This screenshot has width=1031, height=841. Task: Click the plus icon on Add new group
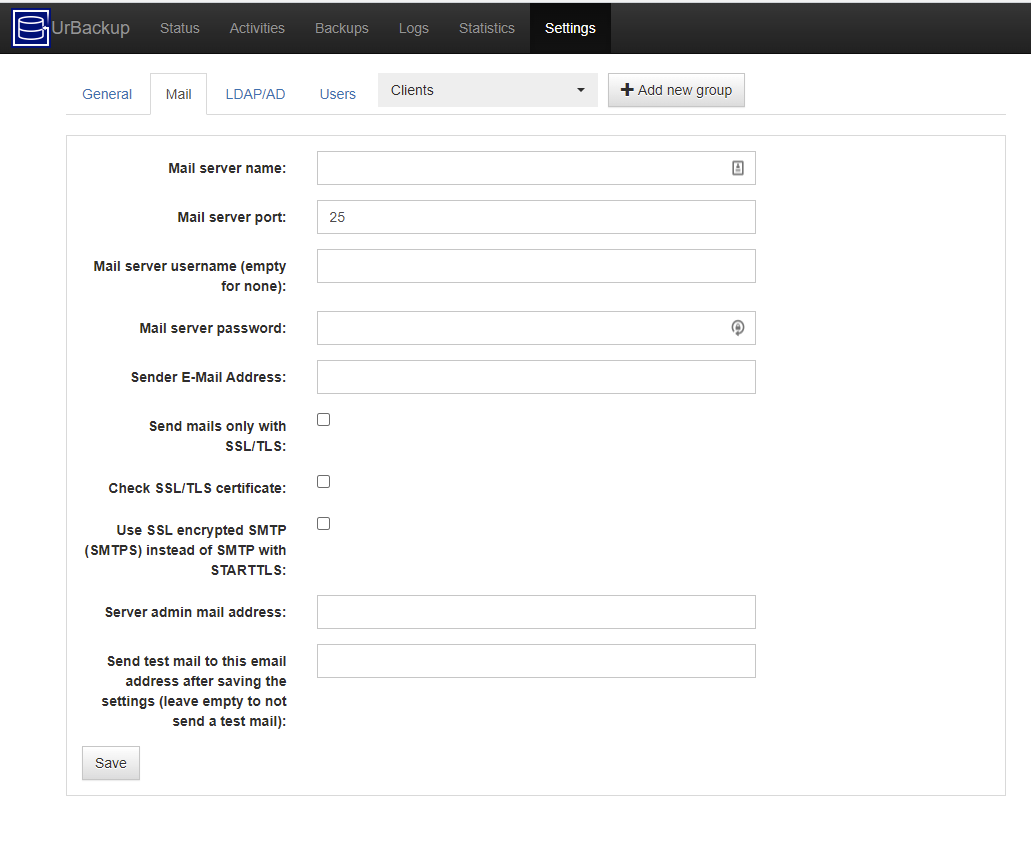pos(627,89)
